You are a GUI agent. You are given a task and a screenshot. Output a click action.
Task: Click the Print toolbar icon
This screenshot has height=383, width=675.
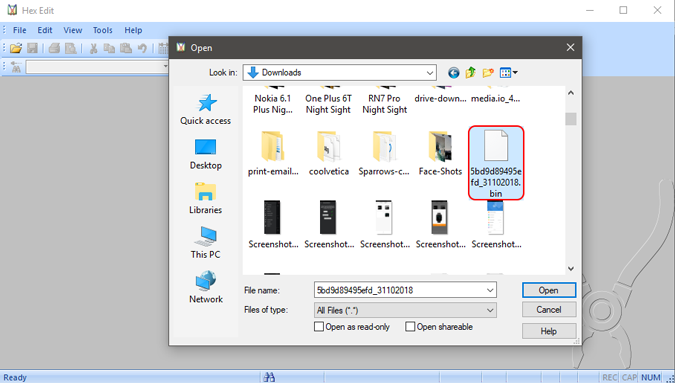pyautogui.click(x=54, y=48)
